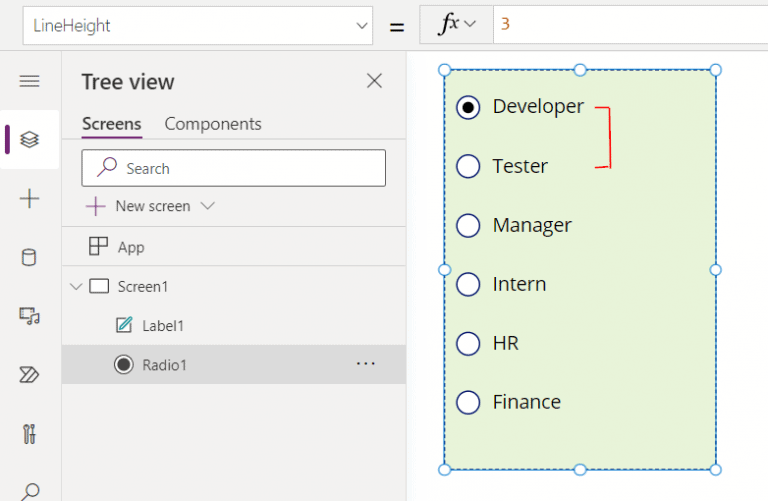Click the App grid icon
This screenshot has height=501, width=768.
point(98,246)
